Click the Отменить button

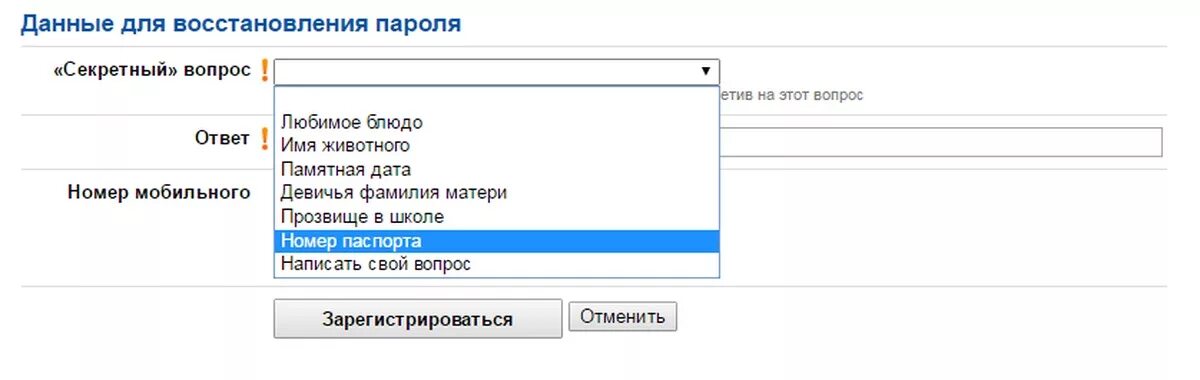[623, 317]
